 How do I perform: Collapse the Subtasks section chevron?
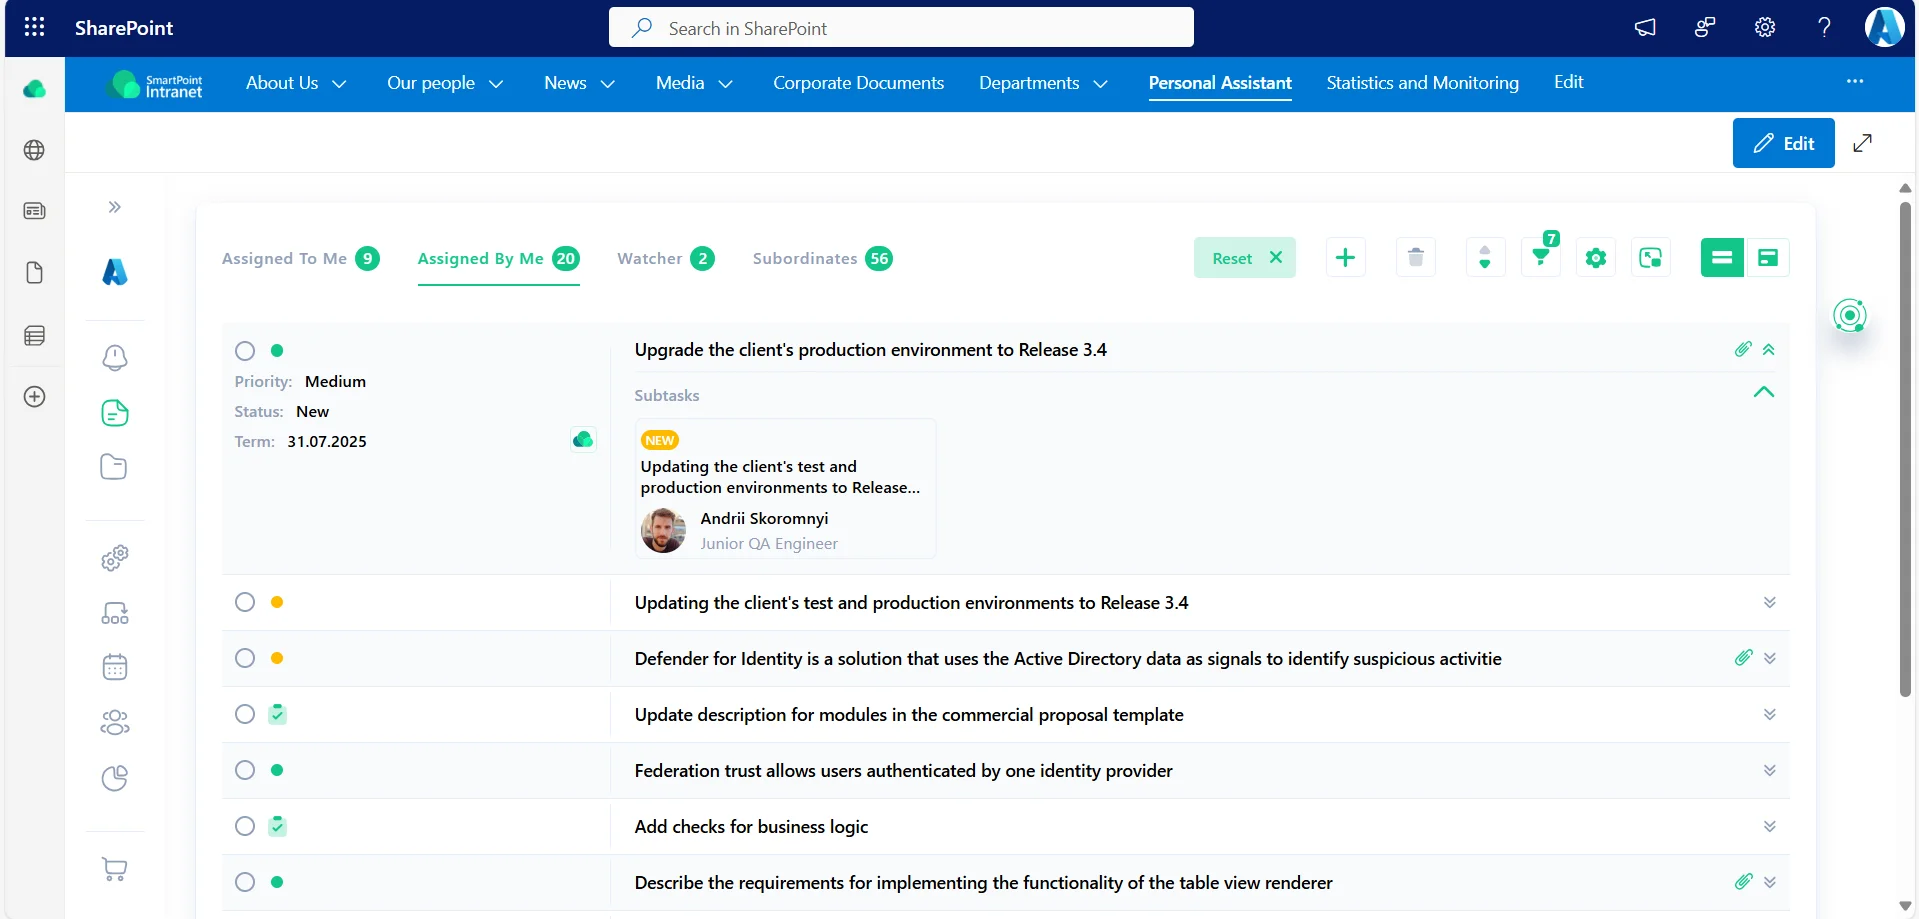1764,392
